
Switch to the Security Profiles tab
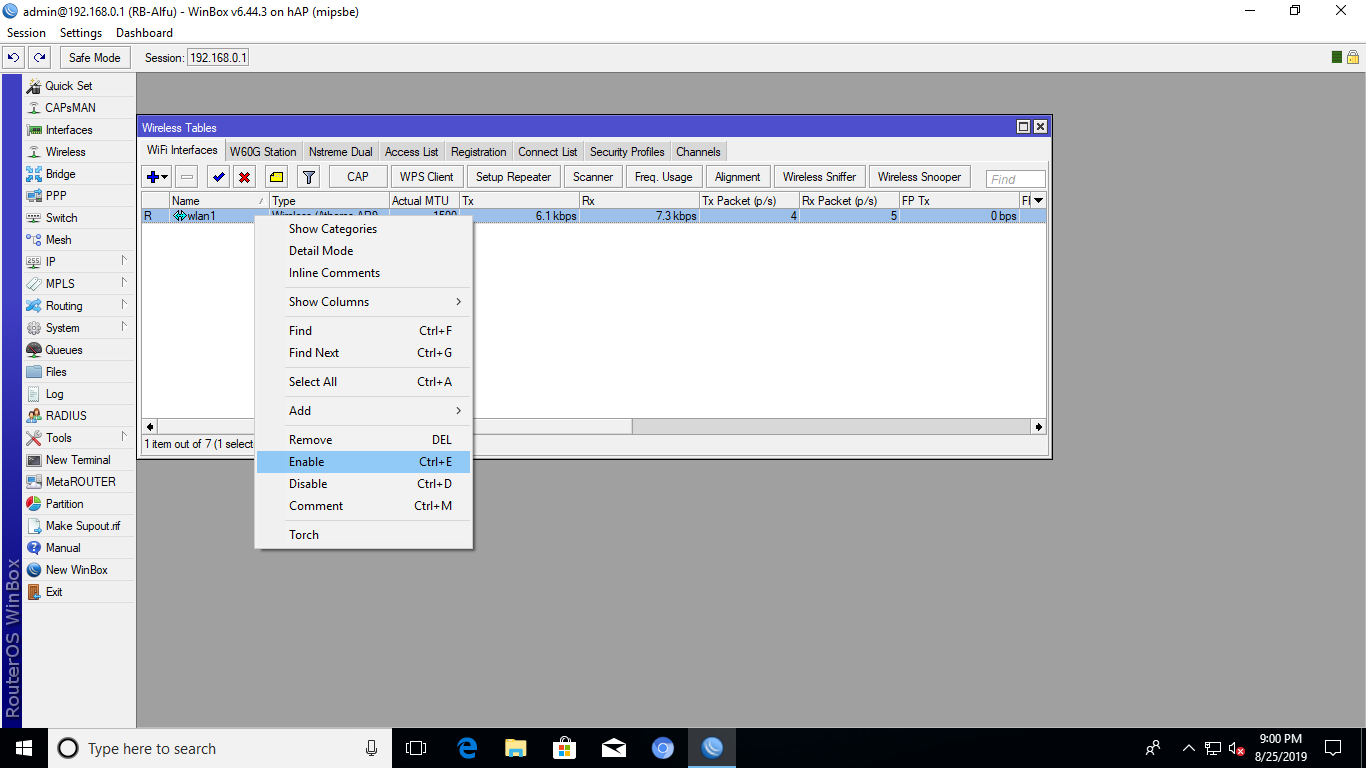point(627,152)
